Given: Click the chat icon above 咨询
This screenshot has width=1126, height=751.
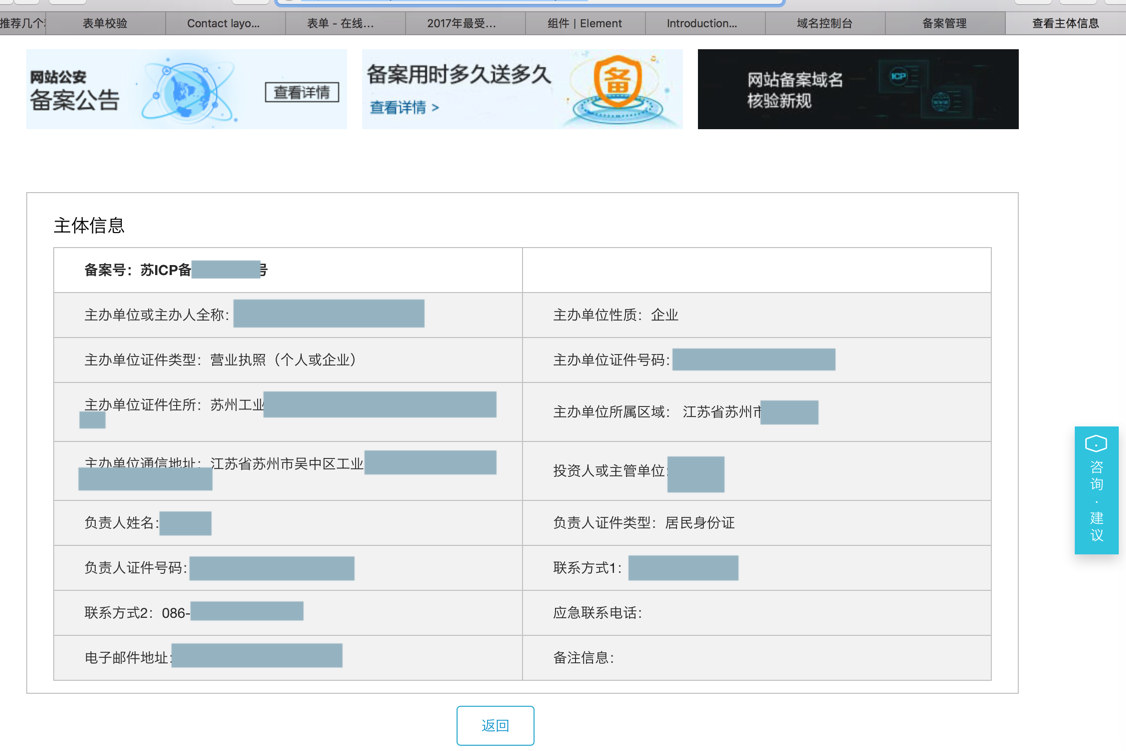Looking at the screenshot, I should (1097, 443).
